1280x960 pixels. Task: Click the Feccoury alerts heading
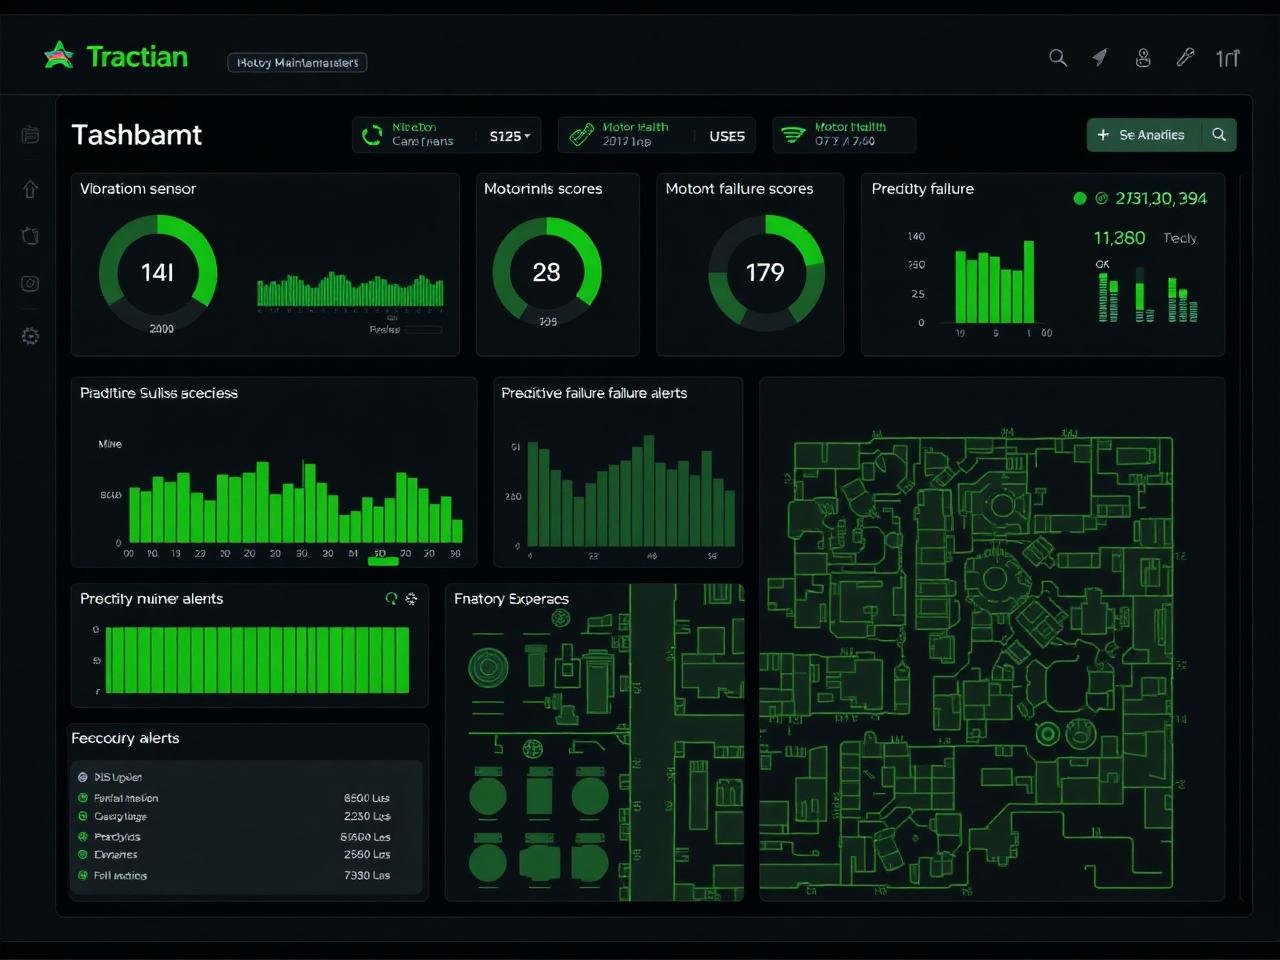(x=125, y=738)
